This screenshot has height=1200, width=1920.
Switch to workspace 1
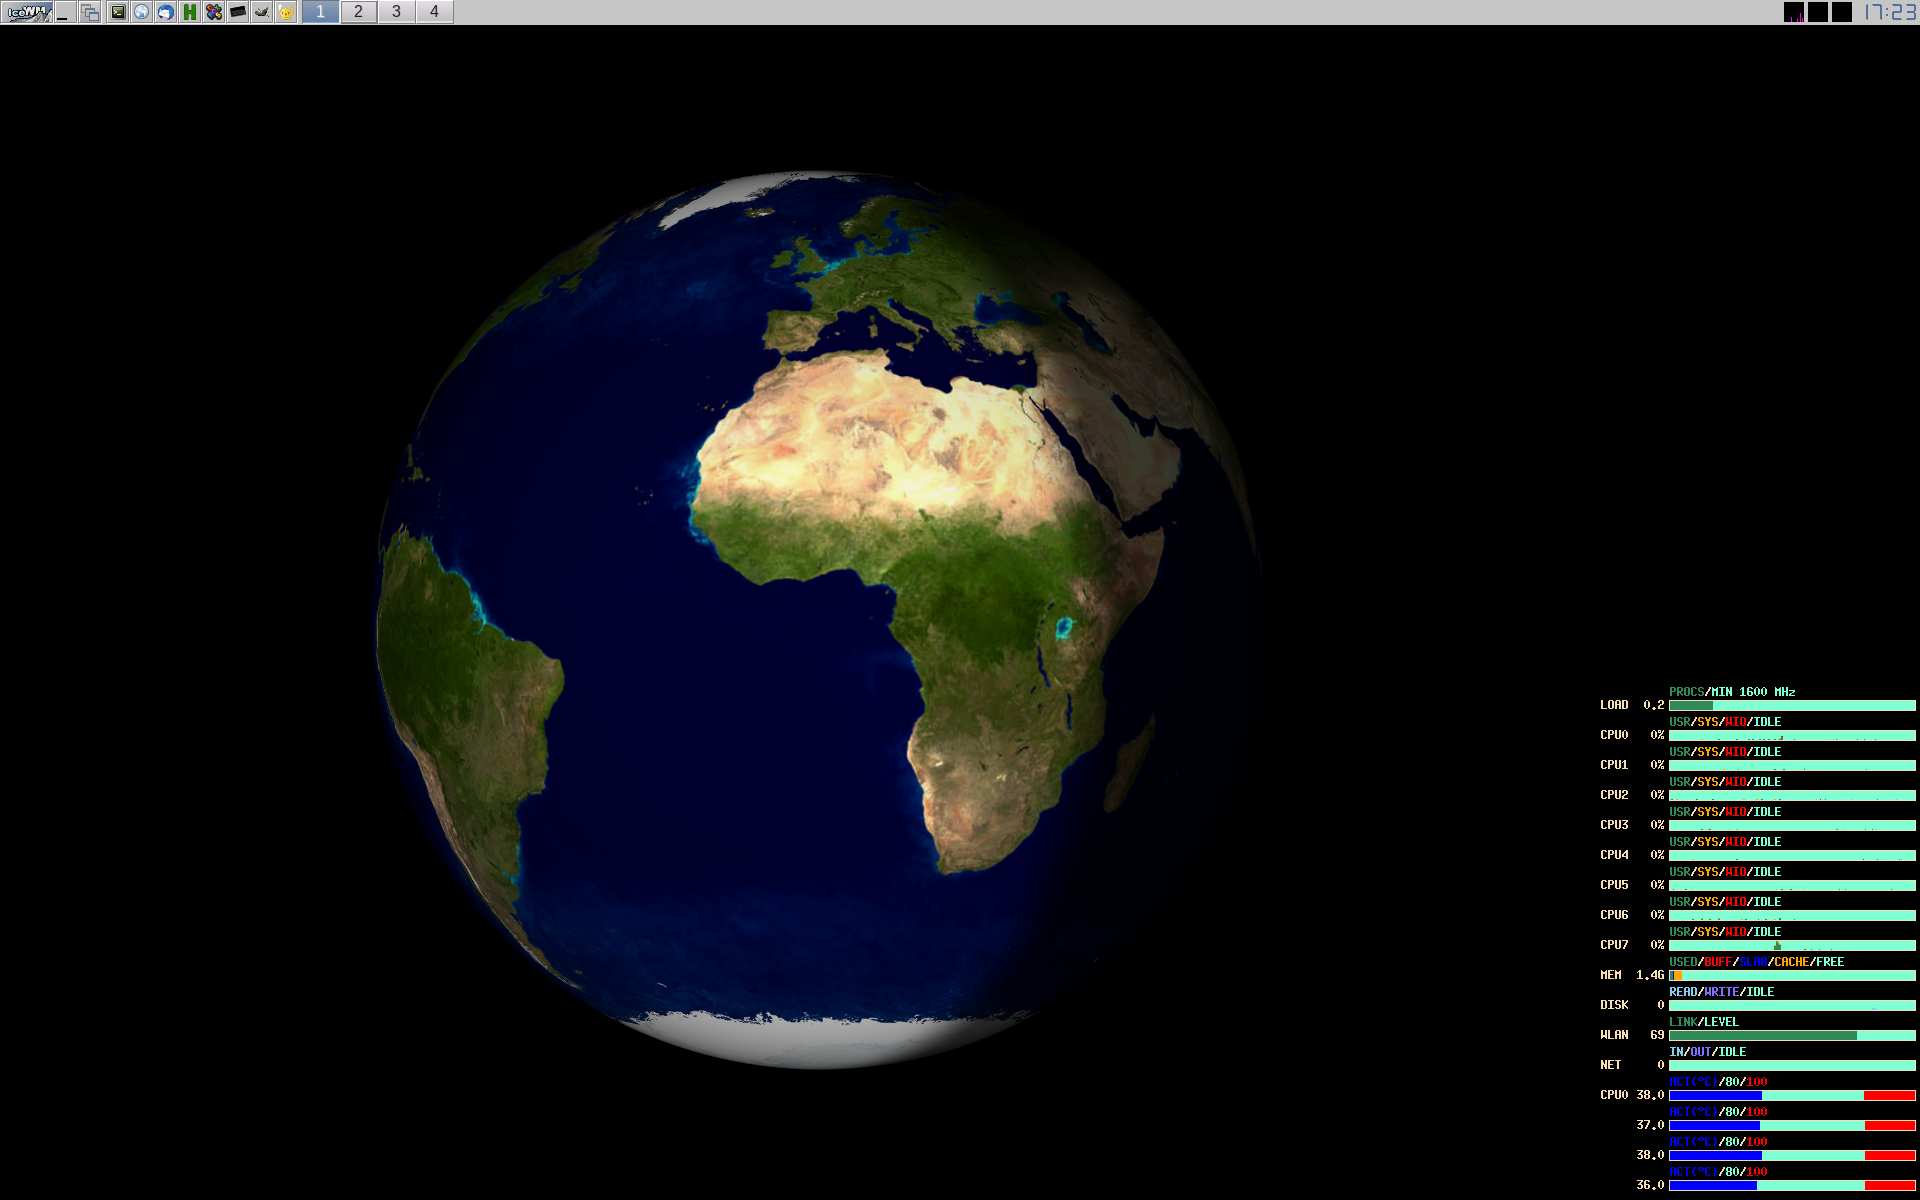320,12
